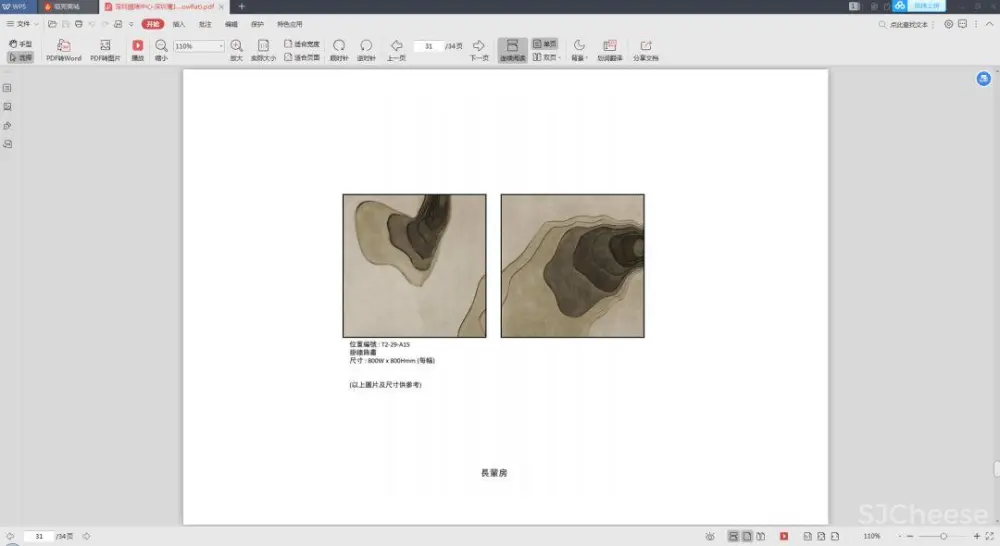Switch to single page (单页) view

click(545, 44)
